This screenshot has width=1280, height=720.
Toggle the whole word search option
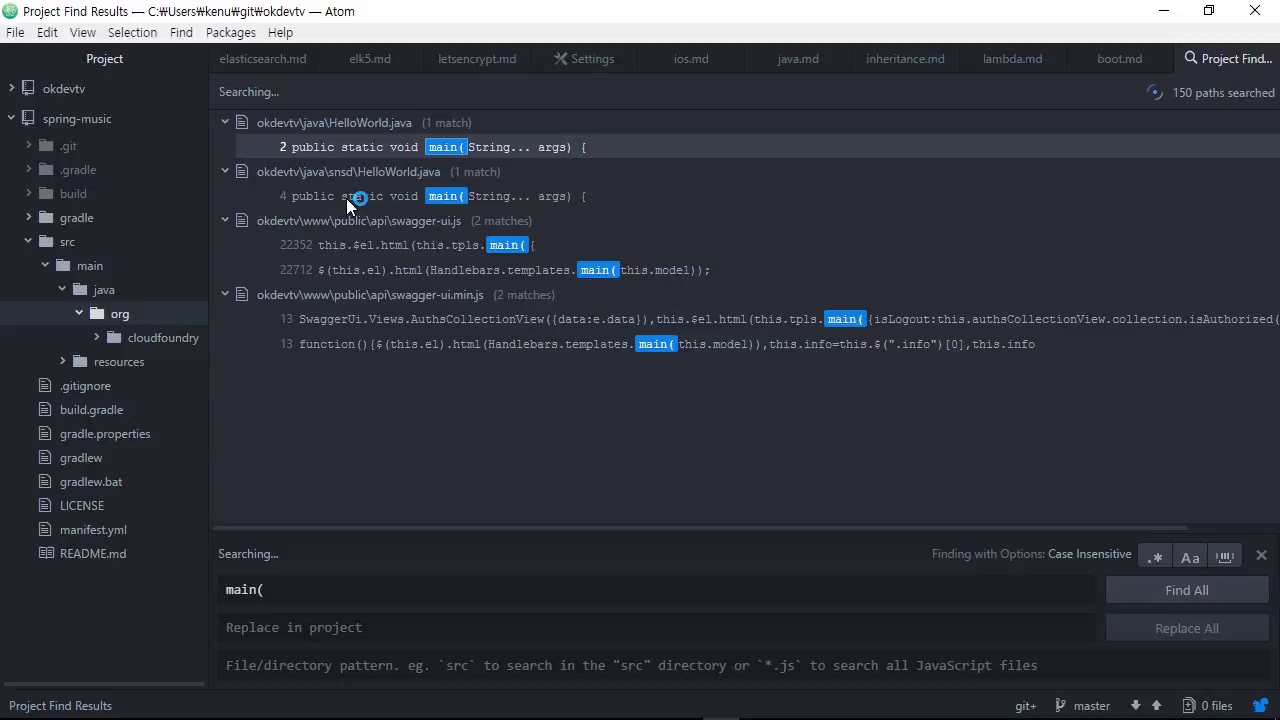point(1225,556)
